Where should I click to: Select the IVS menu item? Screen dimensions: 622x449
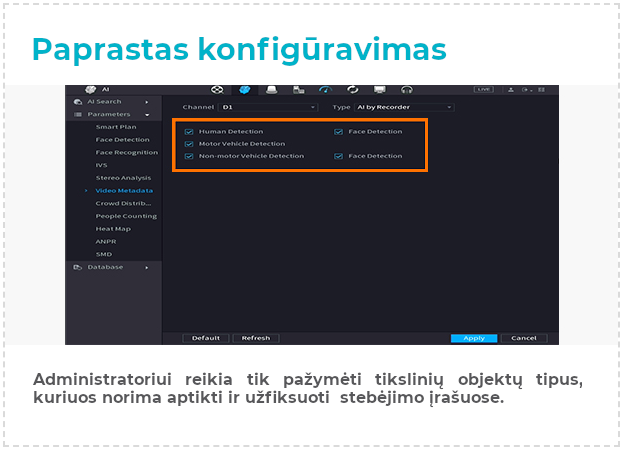(x=102, y=165)
